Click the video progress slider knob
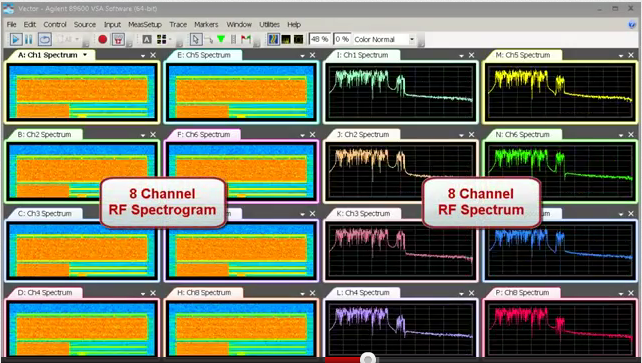Viewport: 642px width, 363px height. point(368,359)
